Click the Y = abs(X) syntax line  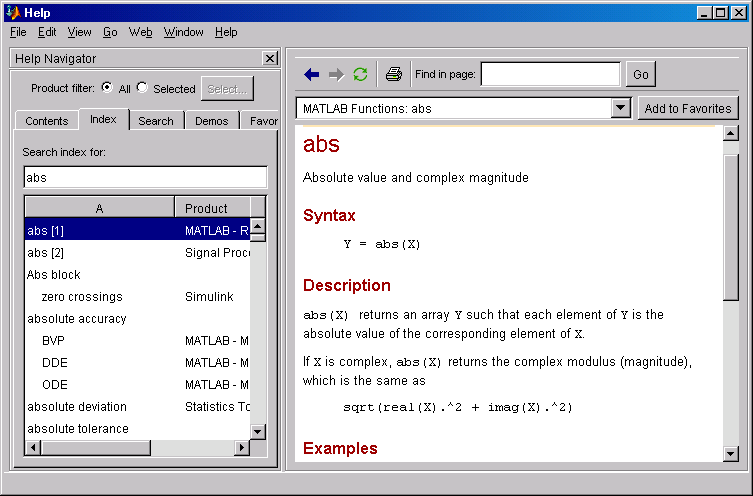[382, 244]
